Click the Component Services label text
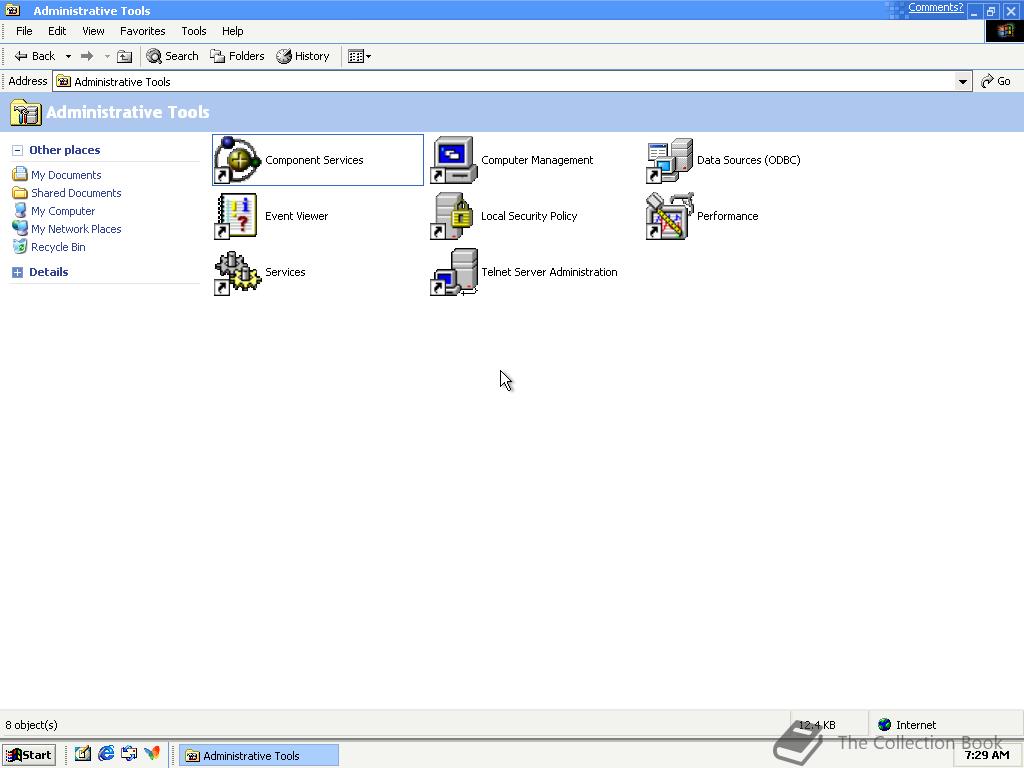This screenshot has height=768, width=1024. [x=314, y=160]
